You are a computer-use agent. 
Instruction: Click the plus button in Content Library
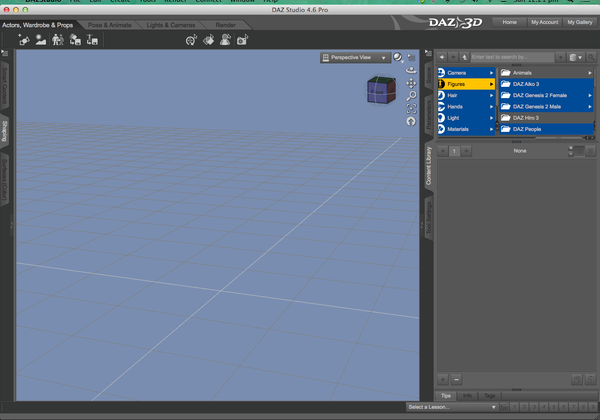(443, 379)
